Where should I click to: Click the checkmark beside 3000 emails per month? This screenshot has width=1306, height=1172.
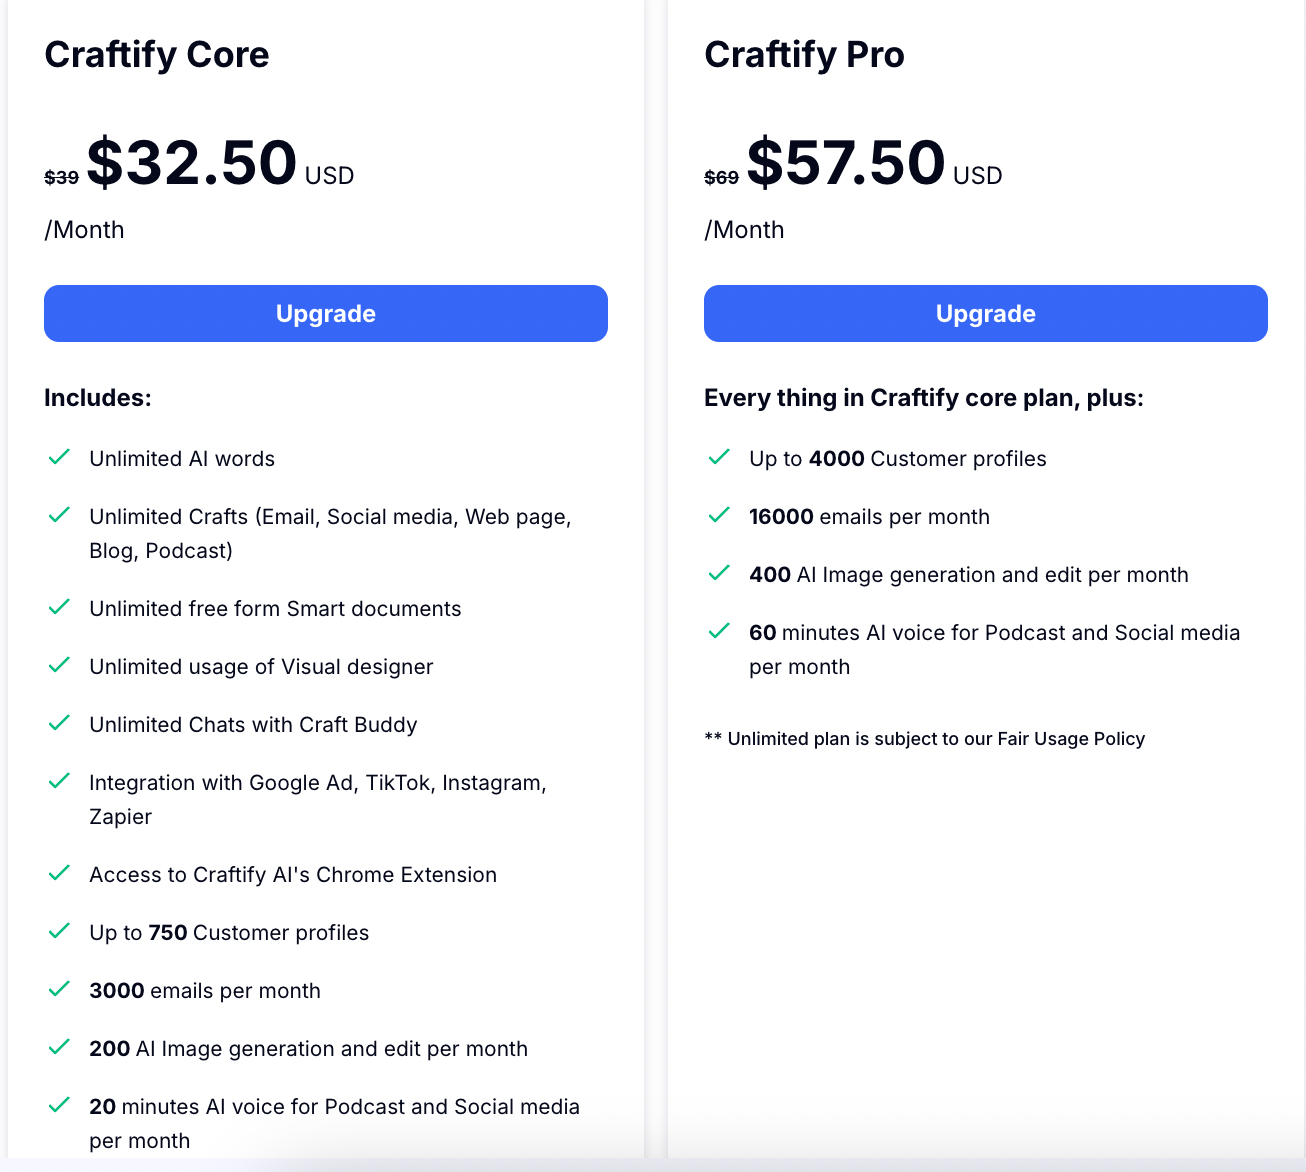coord(59,989)
